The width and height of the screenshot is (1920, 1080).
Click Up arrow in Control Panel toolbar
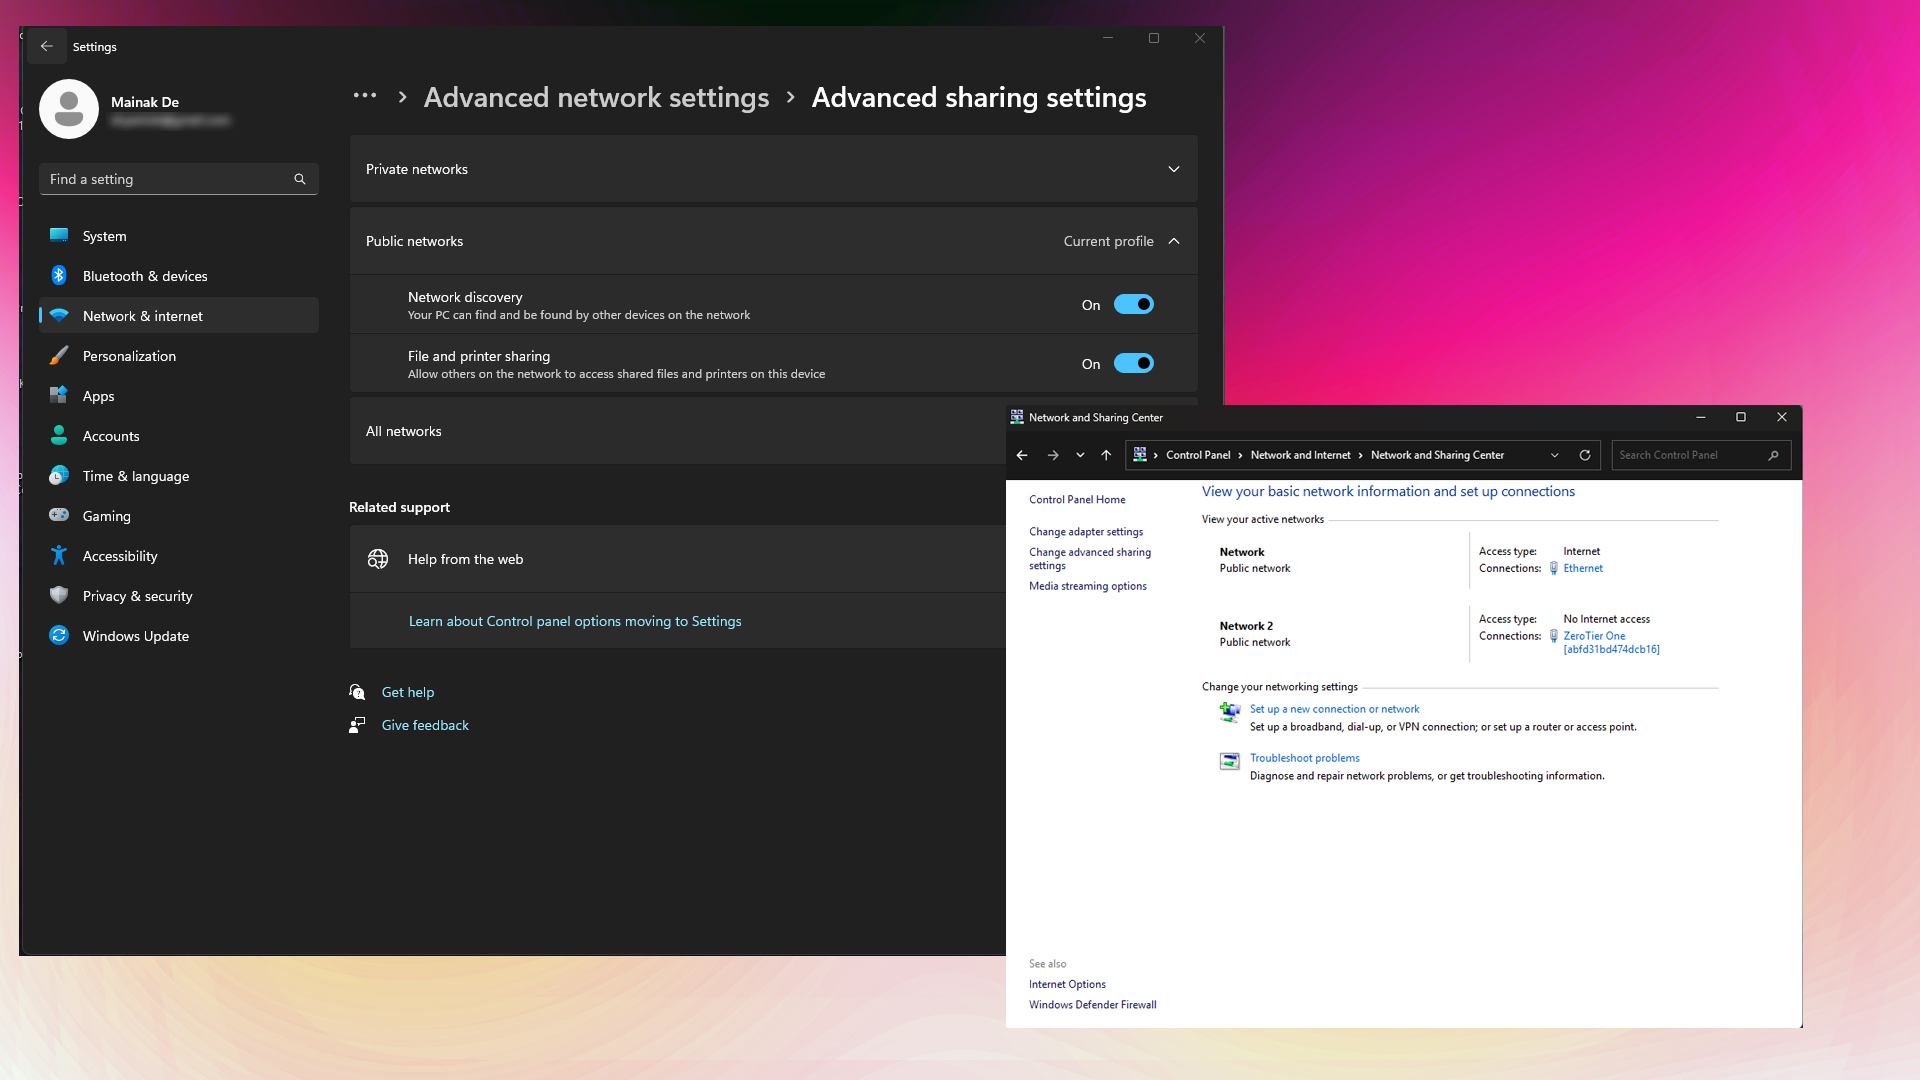pyautogui.click(x=1106, y=455)
